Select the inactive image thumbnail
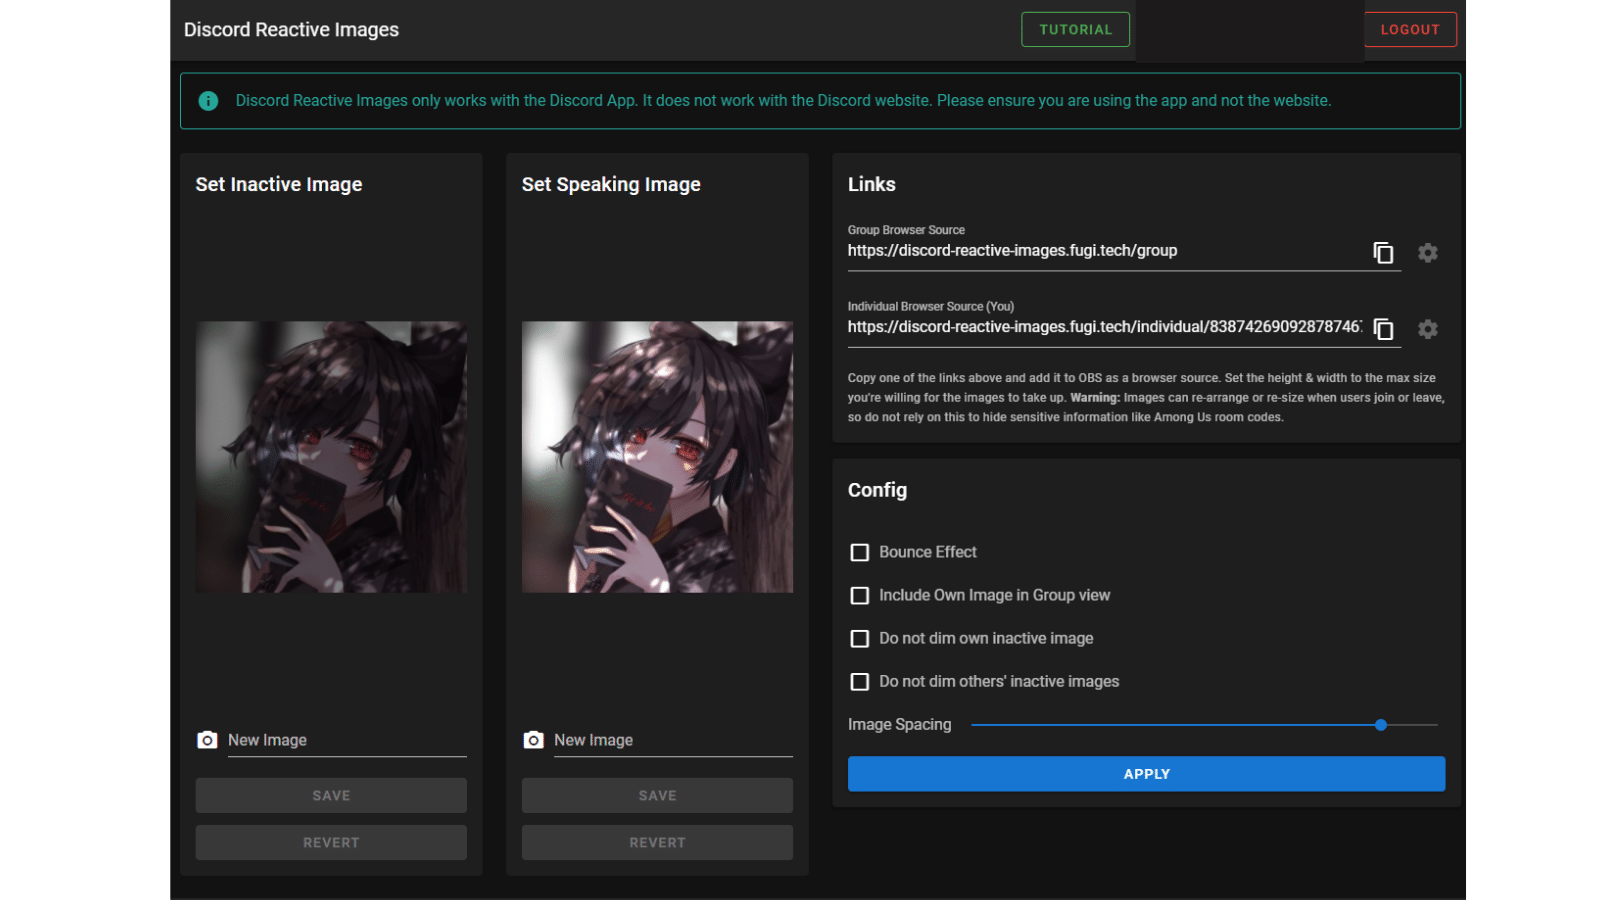Screen dimensions: 1600x900 coord(331,456)
